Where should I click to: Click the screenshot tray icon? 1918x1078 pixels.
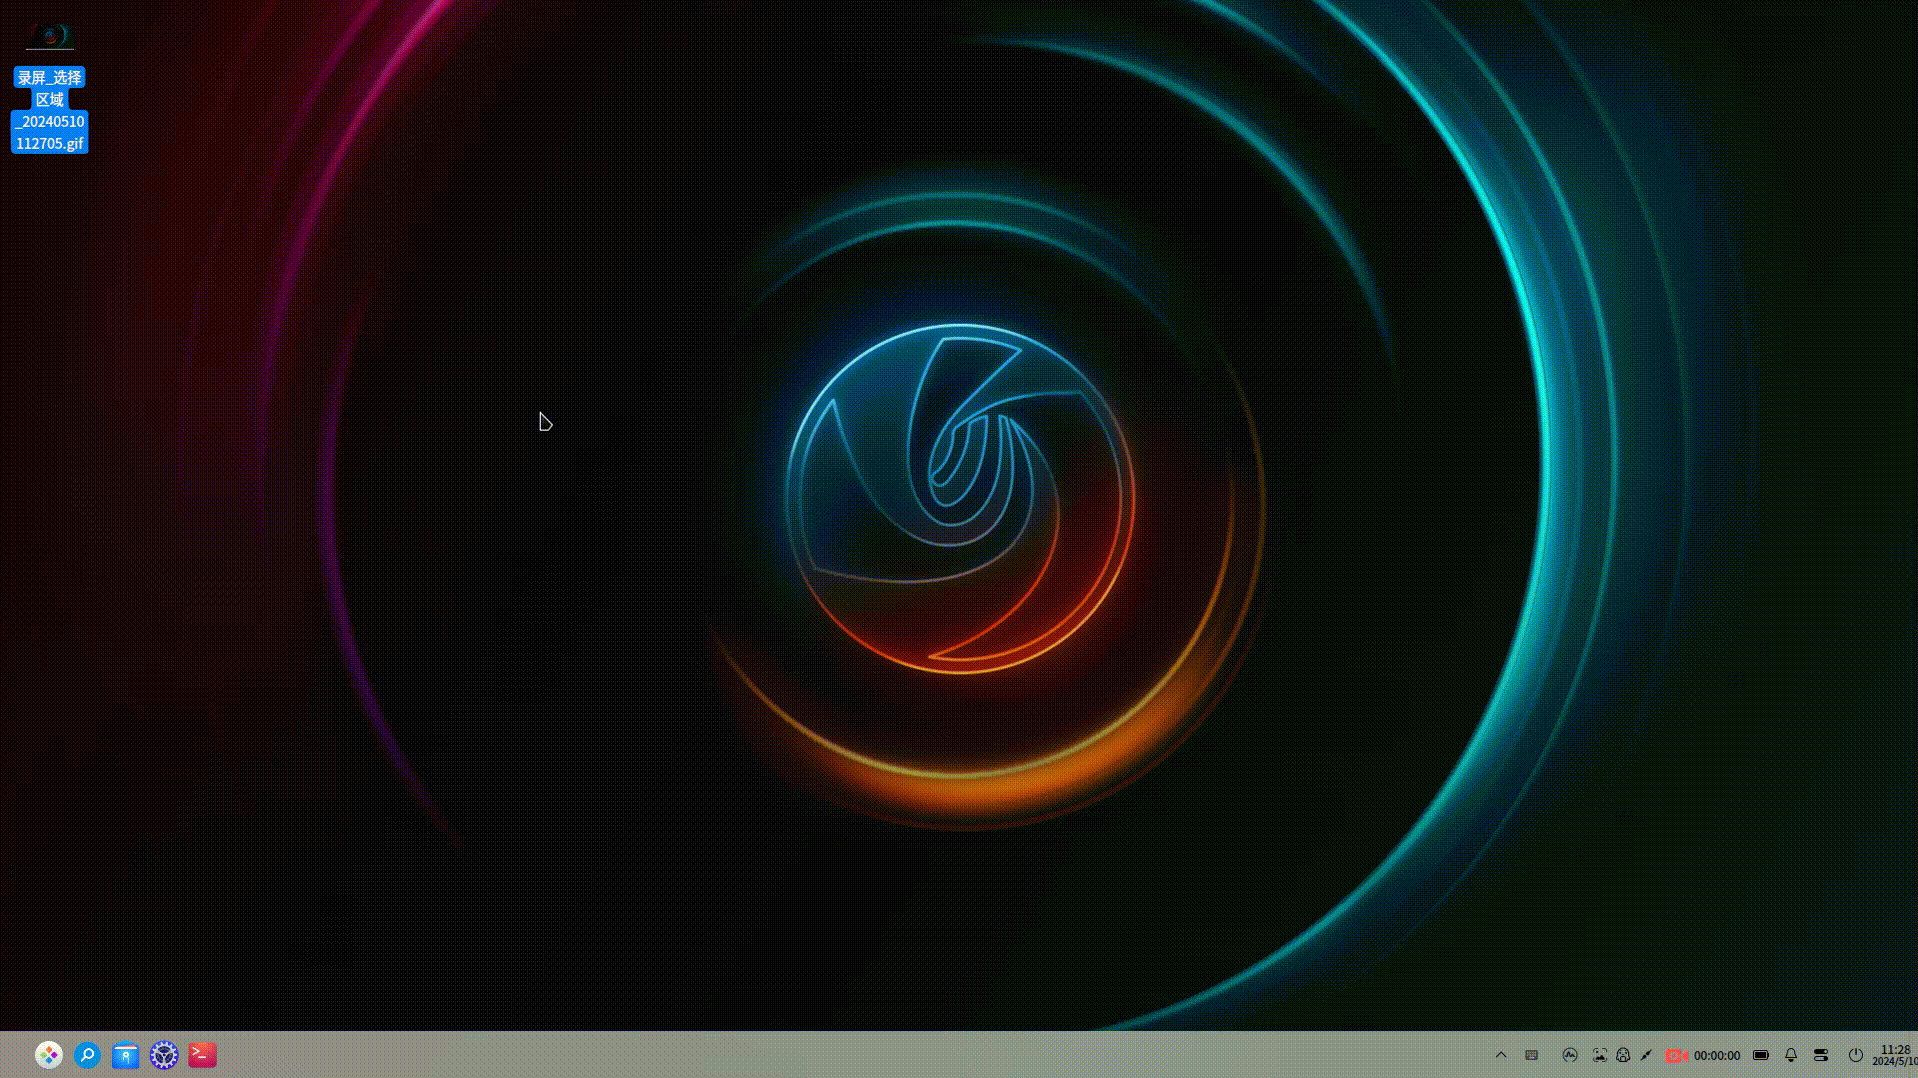(x=1600, y=1055)
